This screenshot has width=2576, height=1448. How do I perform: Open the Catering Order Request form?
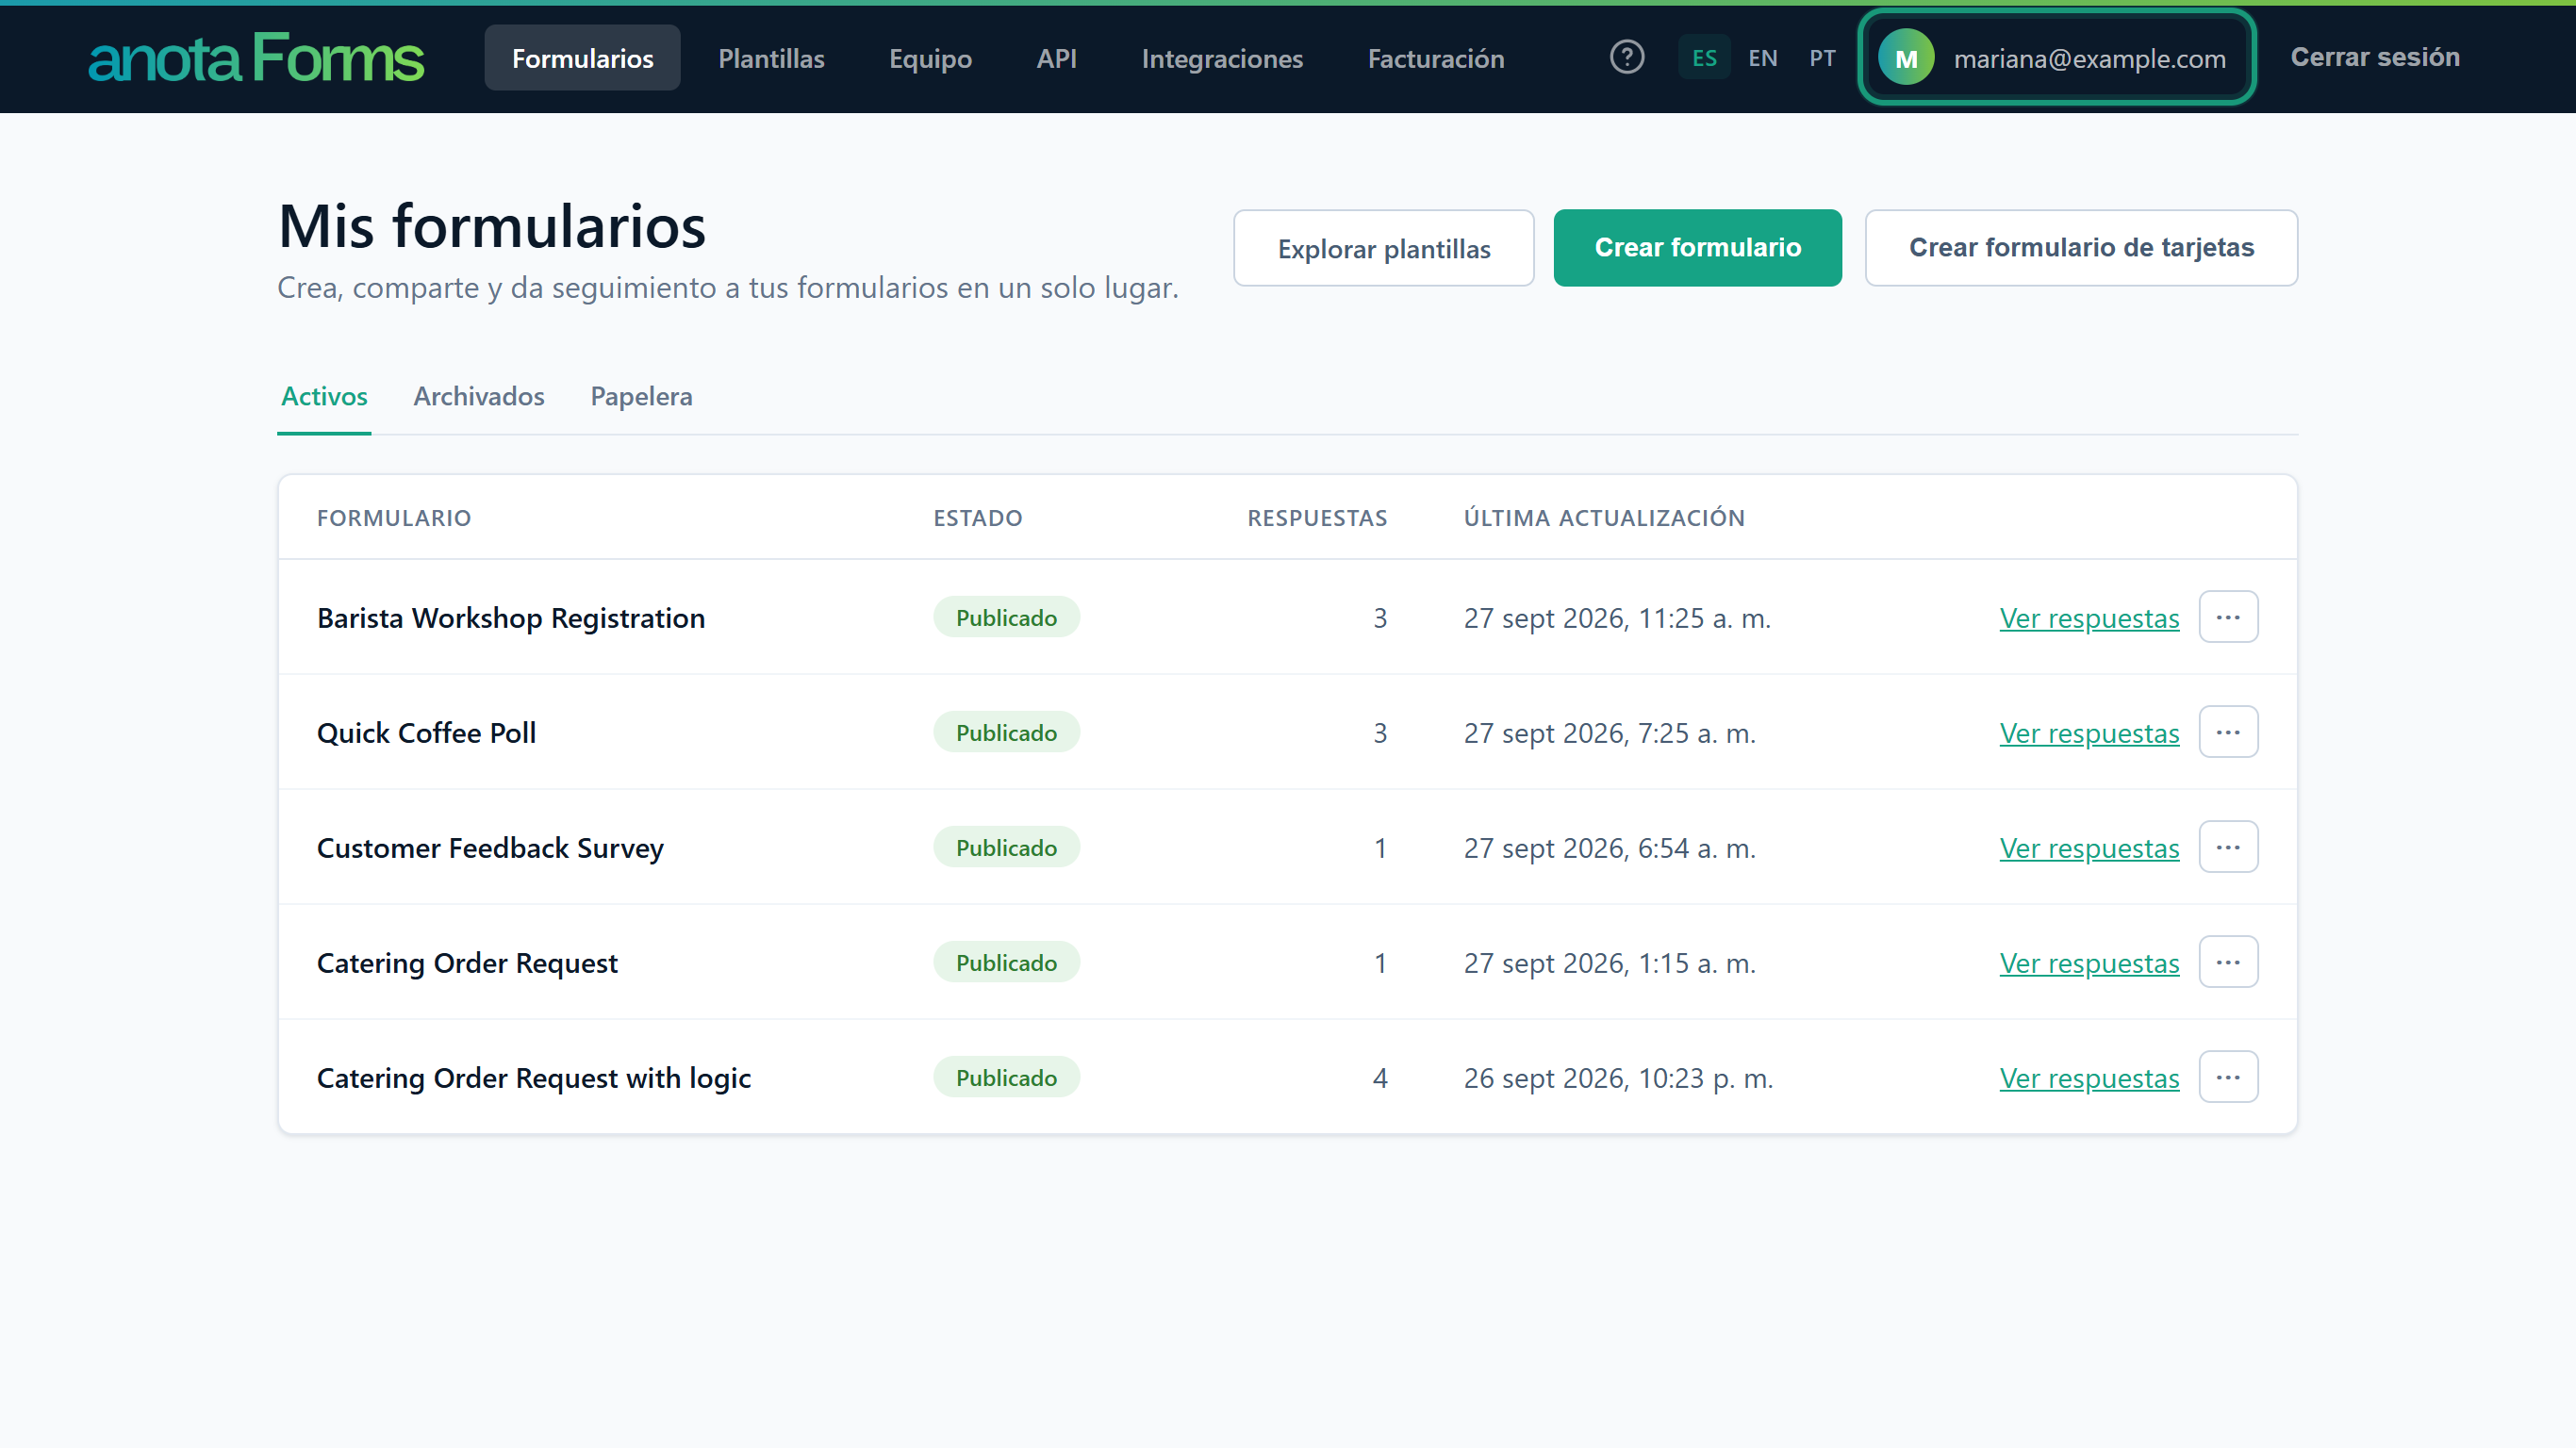point(467,963)
